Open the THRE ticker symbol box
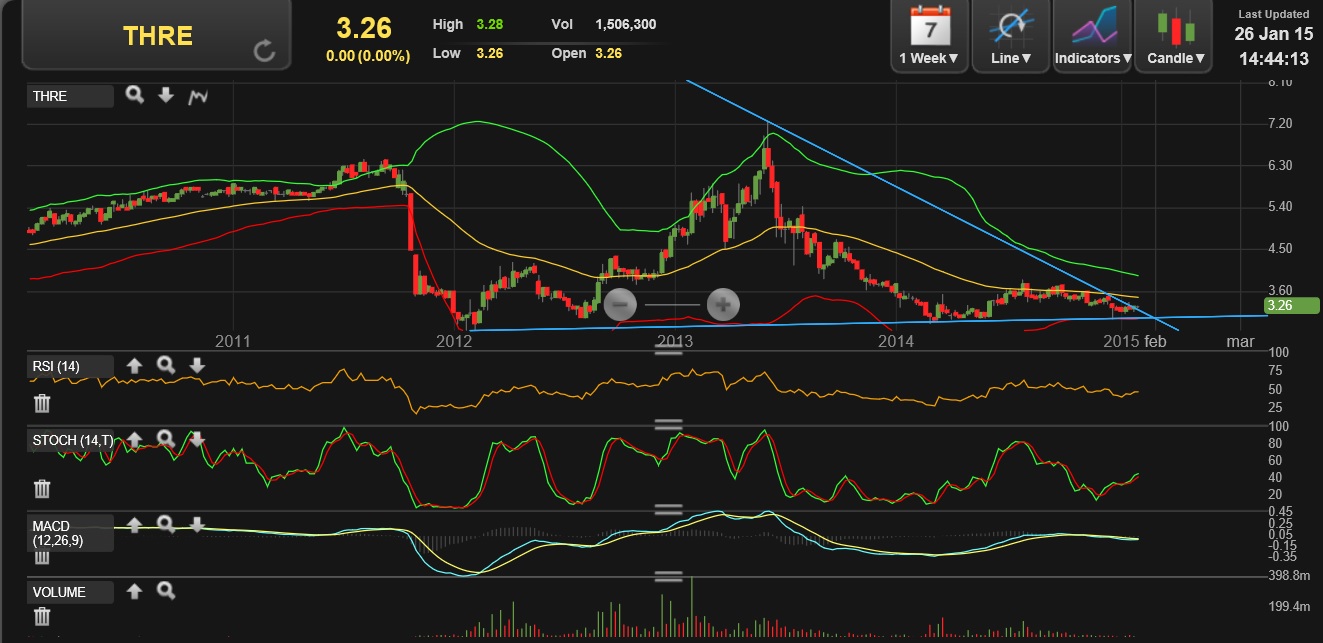The height and width of the screenshot is (643, 1323). pos(157,35)
